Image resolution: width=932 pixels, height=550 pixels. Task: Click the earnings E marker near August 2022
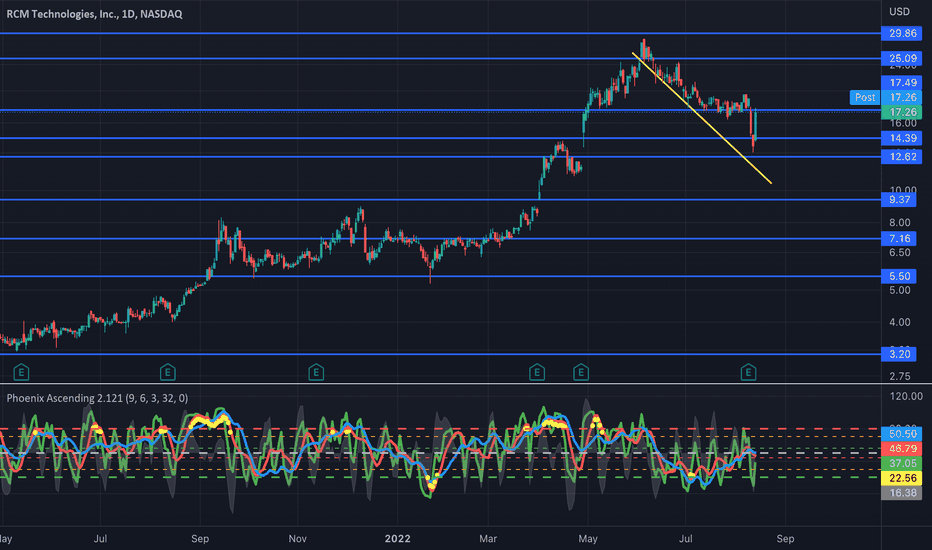coord(748,373)
